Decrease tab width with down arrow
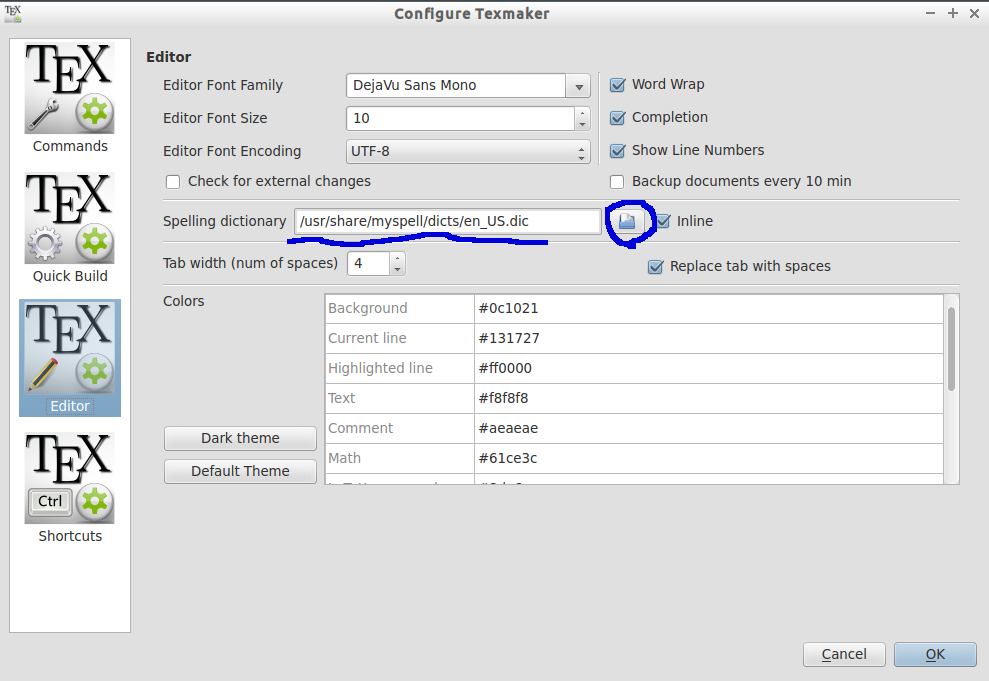 pos(397,269)
